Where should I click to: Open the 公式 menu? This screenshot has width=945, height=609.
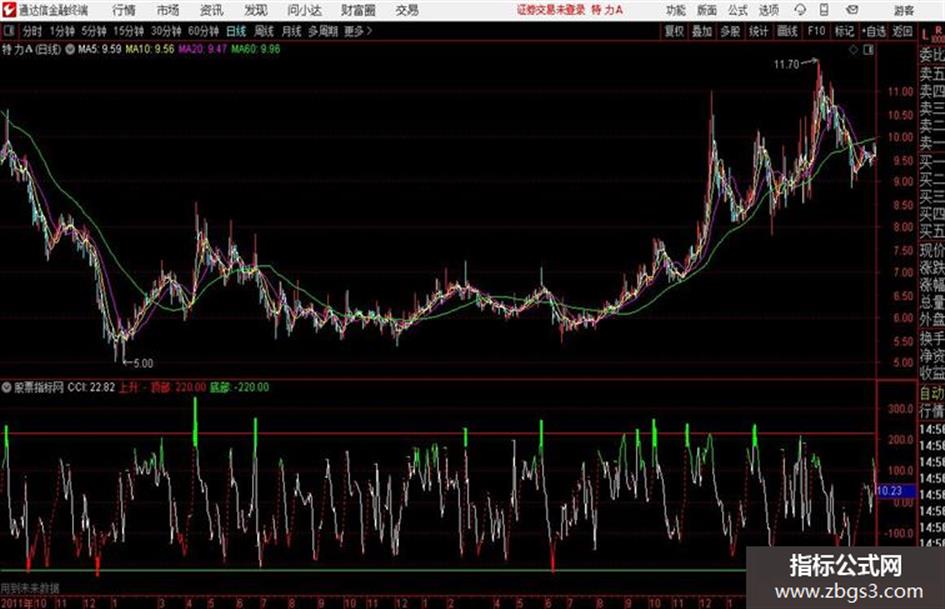click(738, 10)
